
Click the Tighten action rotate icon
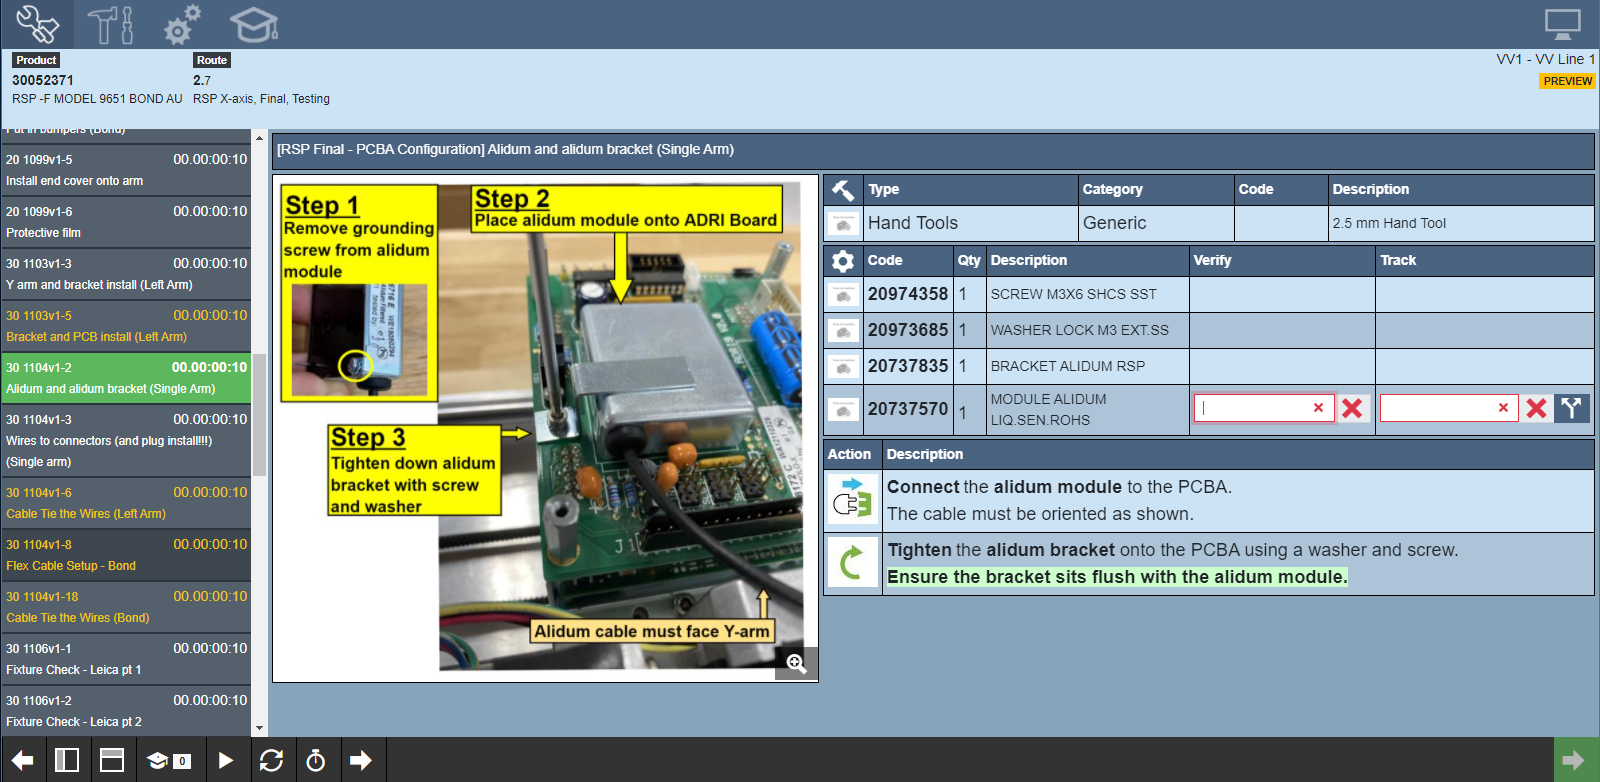853,564
